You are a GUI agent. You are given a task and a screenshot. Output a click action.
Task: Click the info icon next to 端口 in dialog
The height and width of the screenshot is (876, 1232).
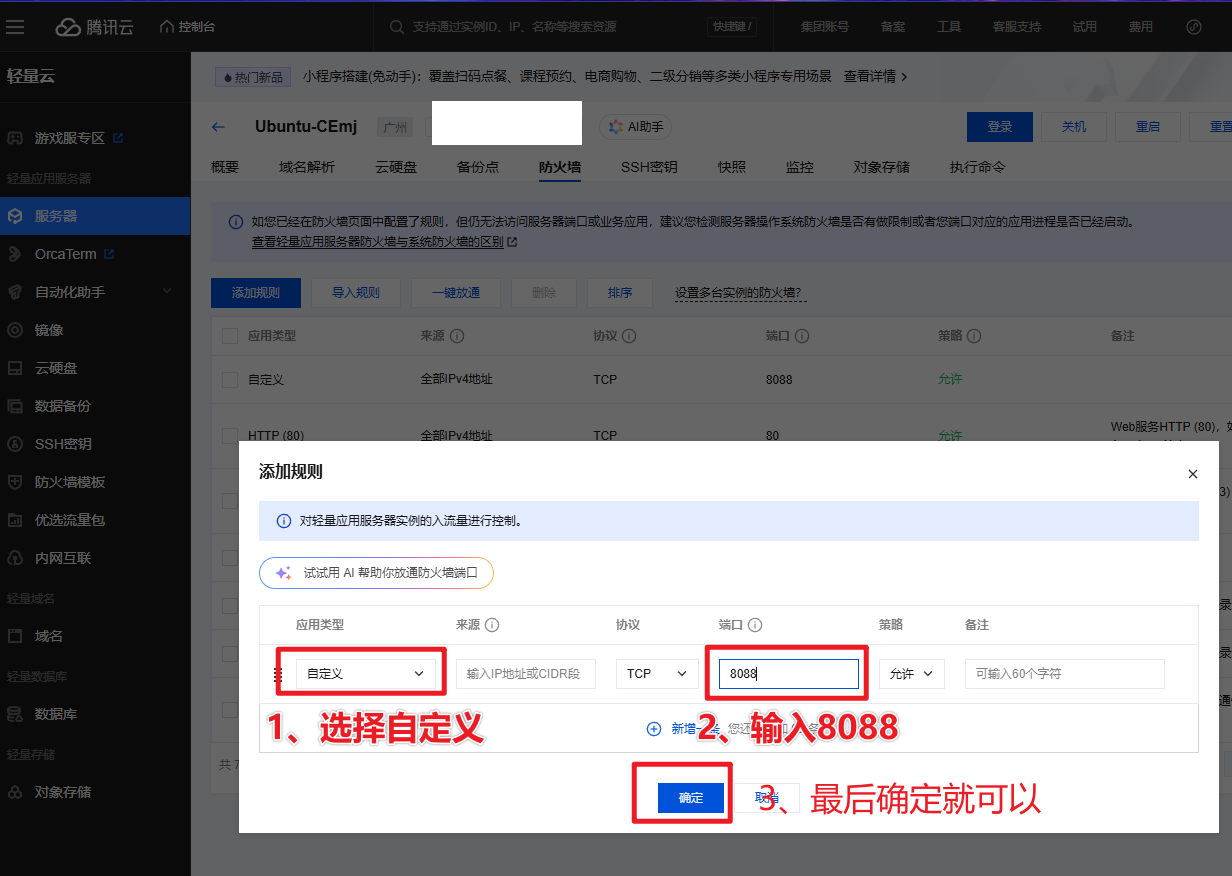(755, 625)
